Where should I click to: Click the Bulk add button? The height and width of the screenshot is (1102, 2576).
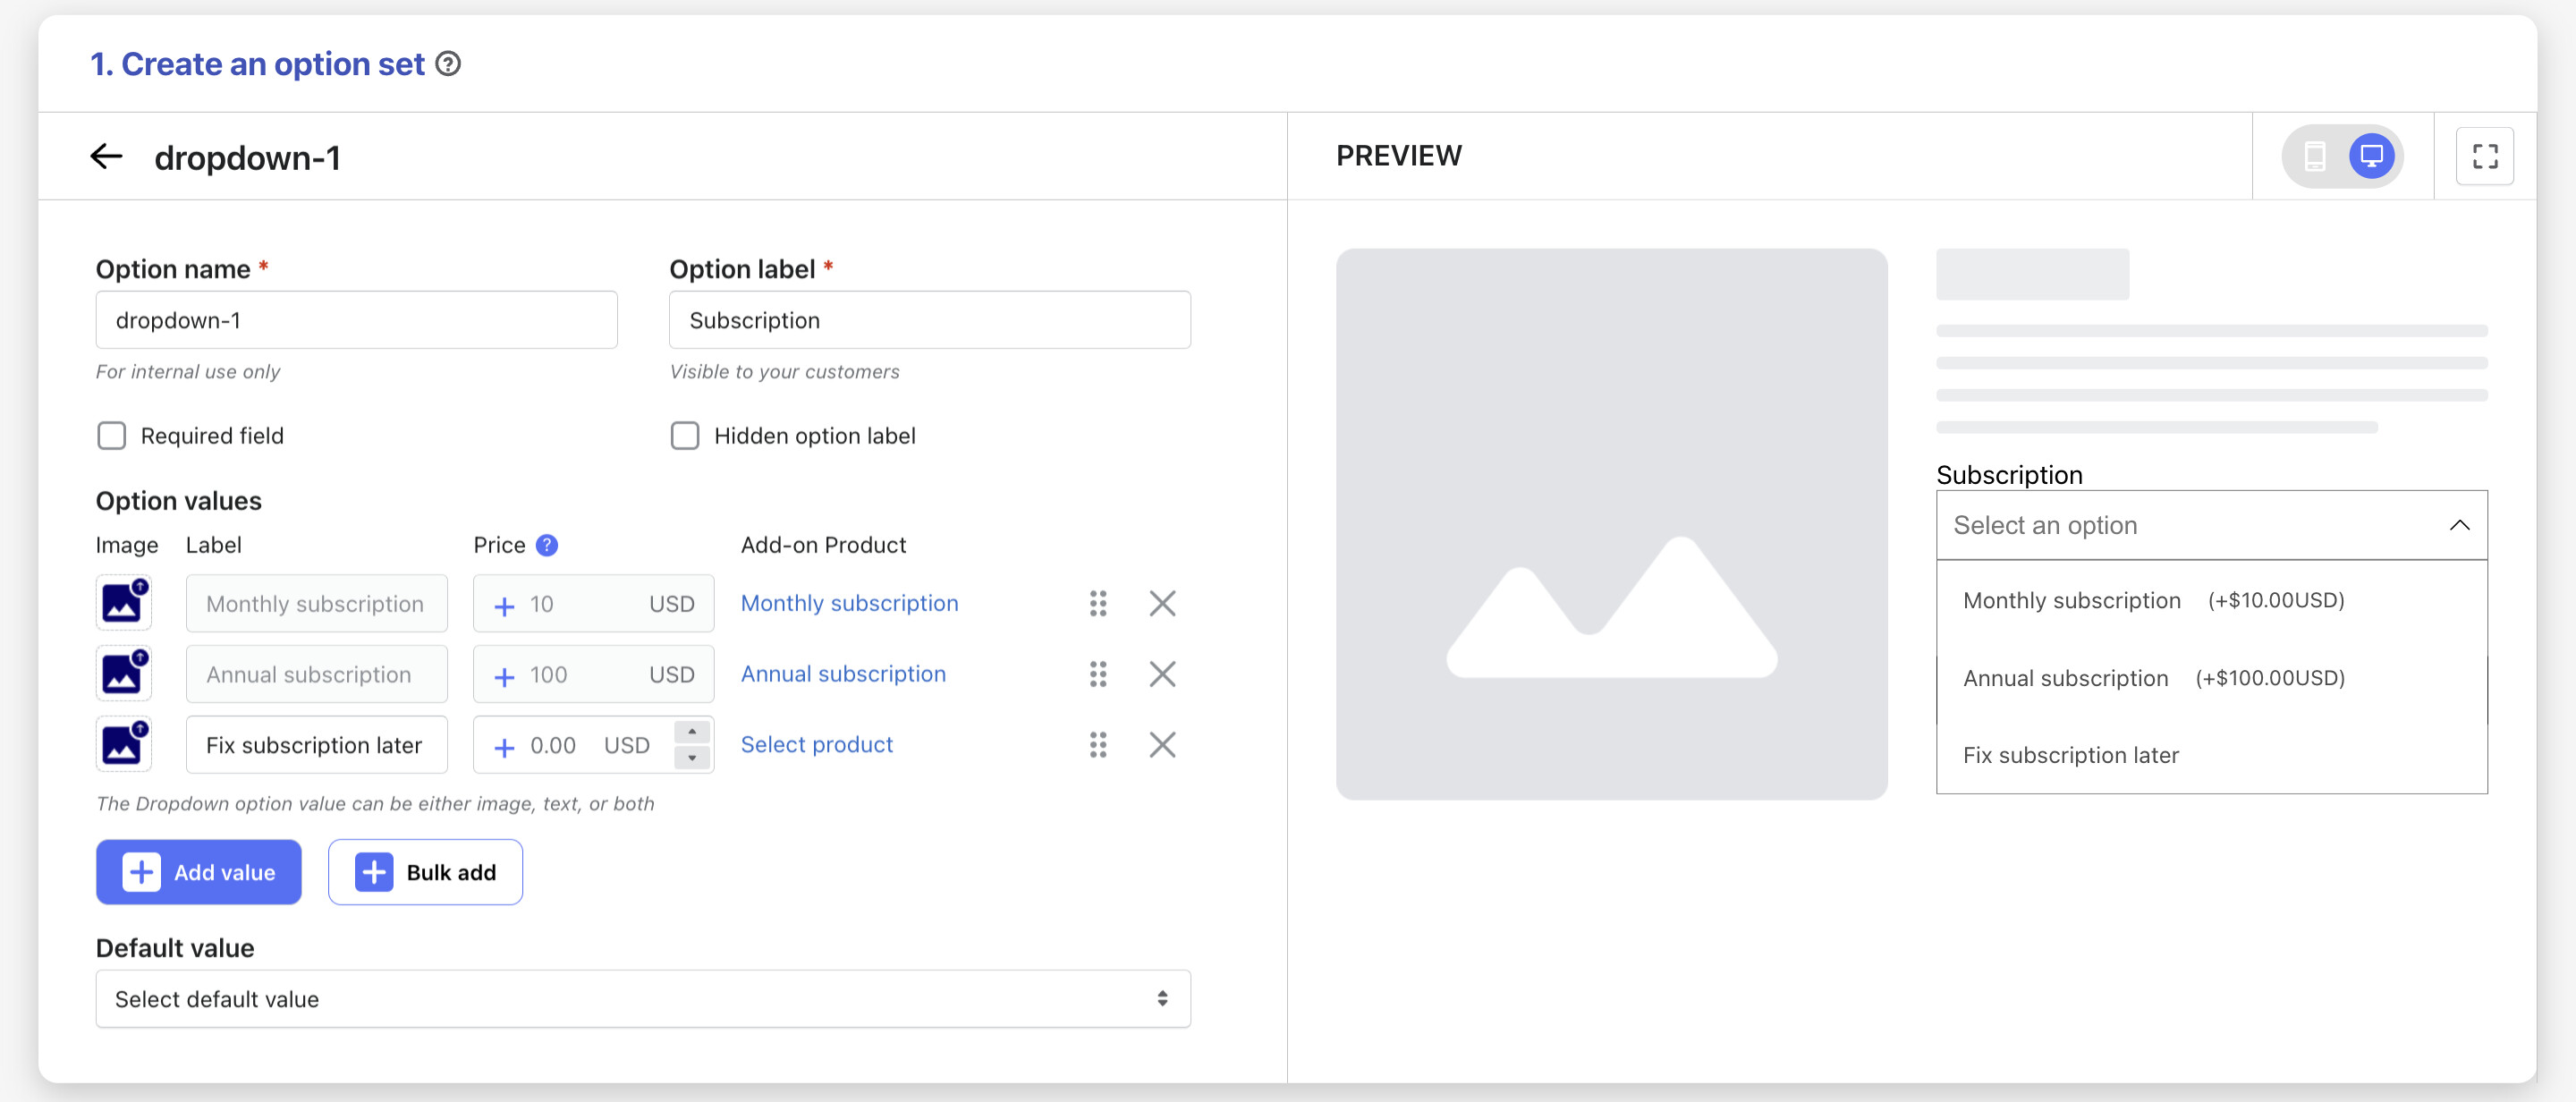pos(425,872)
